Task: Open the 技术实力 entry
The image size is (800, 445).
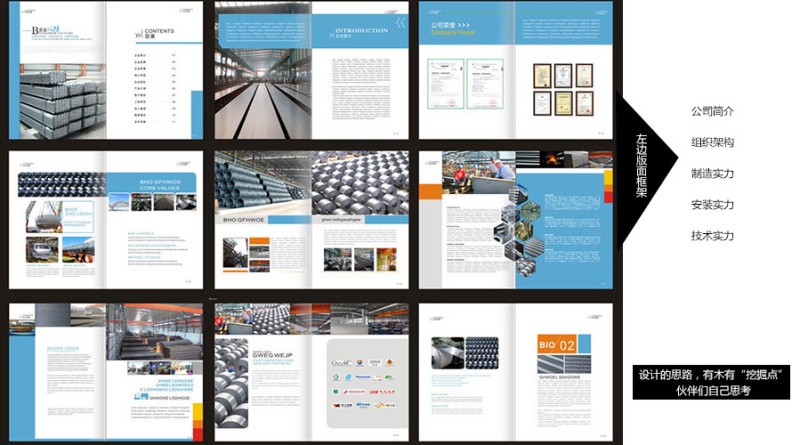Action: [x=712, y=236]
